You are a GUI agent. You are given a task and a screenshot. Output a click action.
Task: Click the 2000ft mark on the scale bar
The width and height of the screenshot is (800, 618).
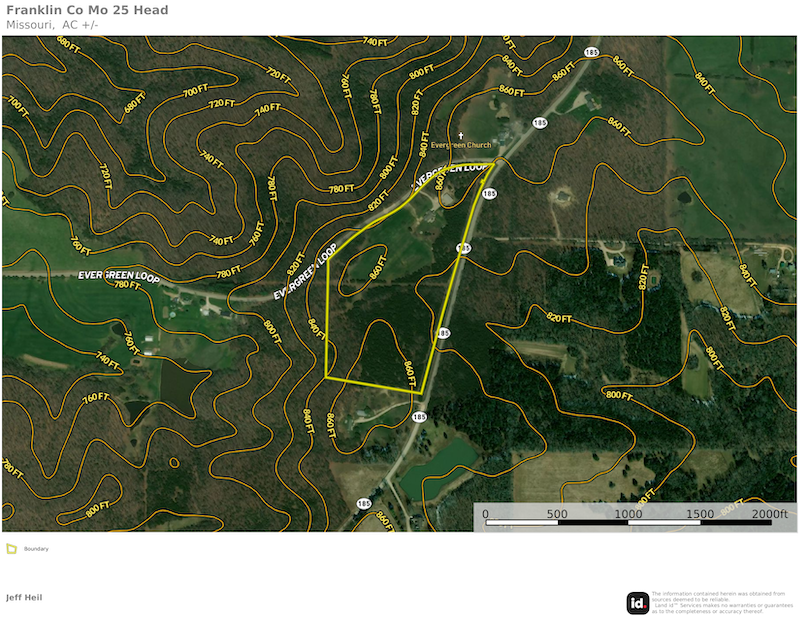[x=770, y=514]
